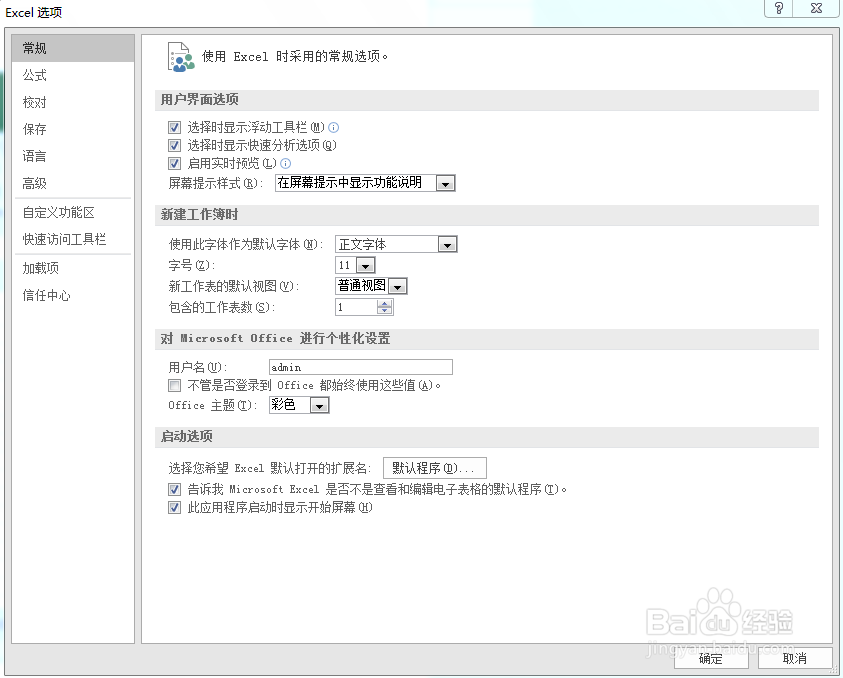Image resolution: width=843 pixels, height=678 pixels.
Task: Open the 快速访问工具栏 category
Action: coord(73,239)
